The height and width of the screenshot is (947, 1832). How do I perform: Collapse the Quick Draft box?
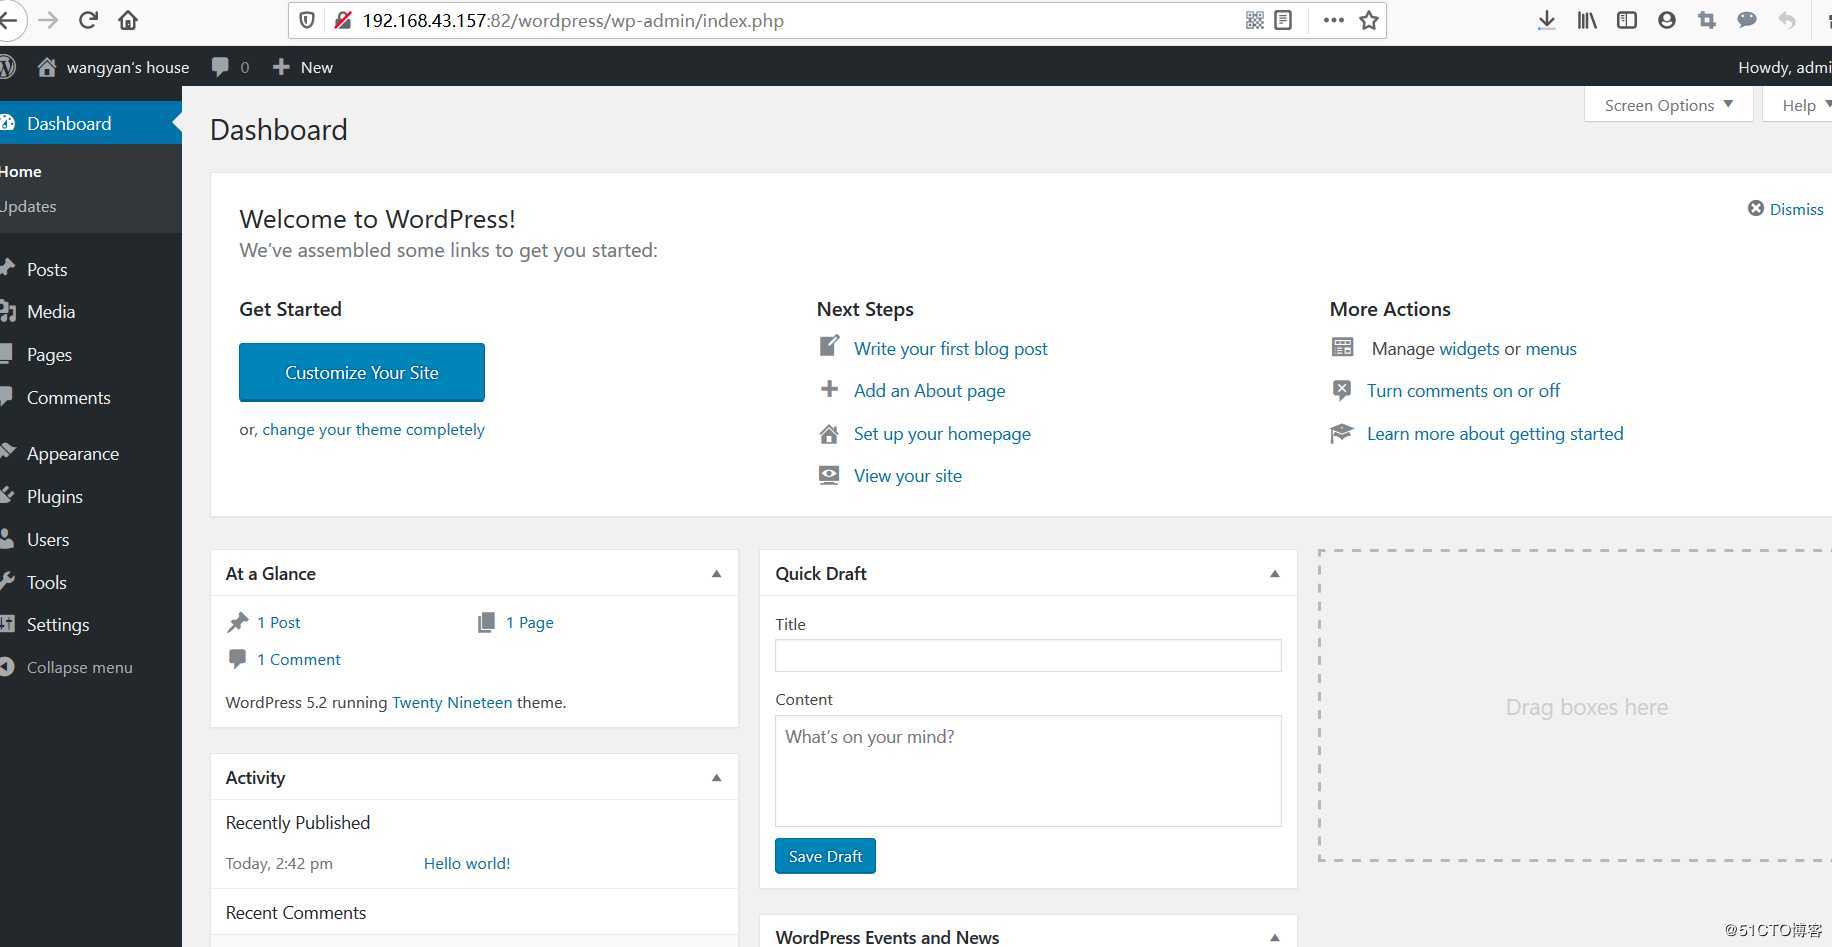[1275, 574]
